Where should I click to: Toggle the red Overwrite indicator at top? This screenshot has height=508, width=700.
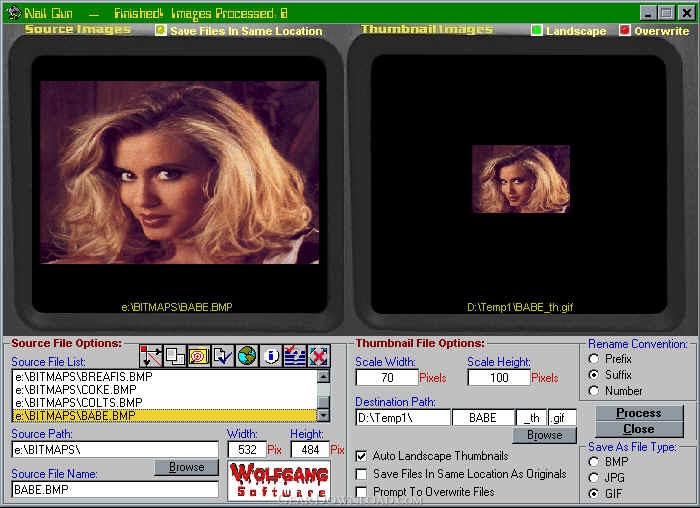(625, 30)
